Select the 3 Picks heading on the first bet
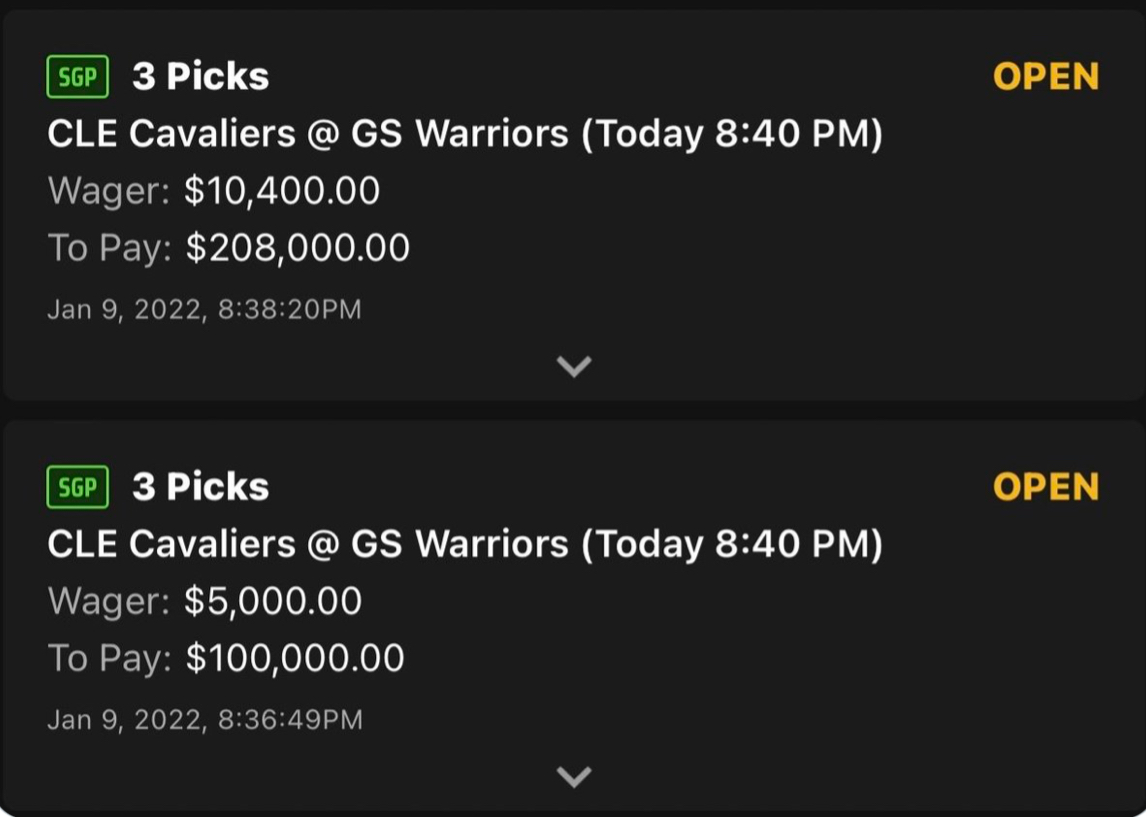Image resolution: width=1146 pixels, height=817 pixels. [x=200, y=77]
